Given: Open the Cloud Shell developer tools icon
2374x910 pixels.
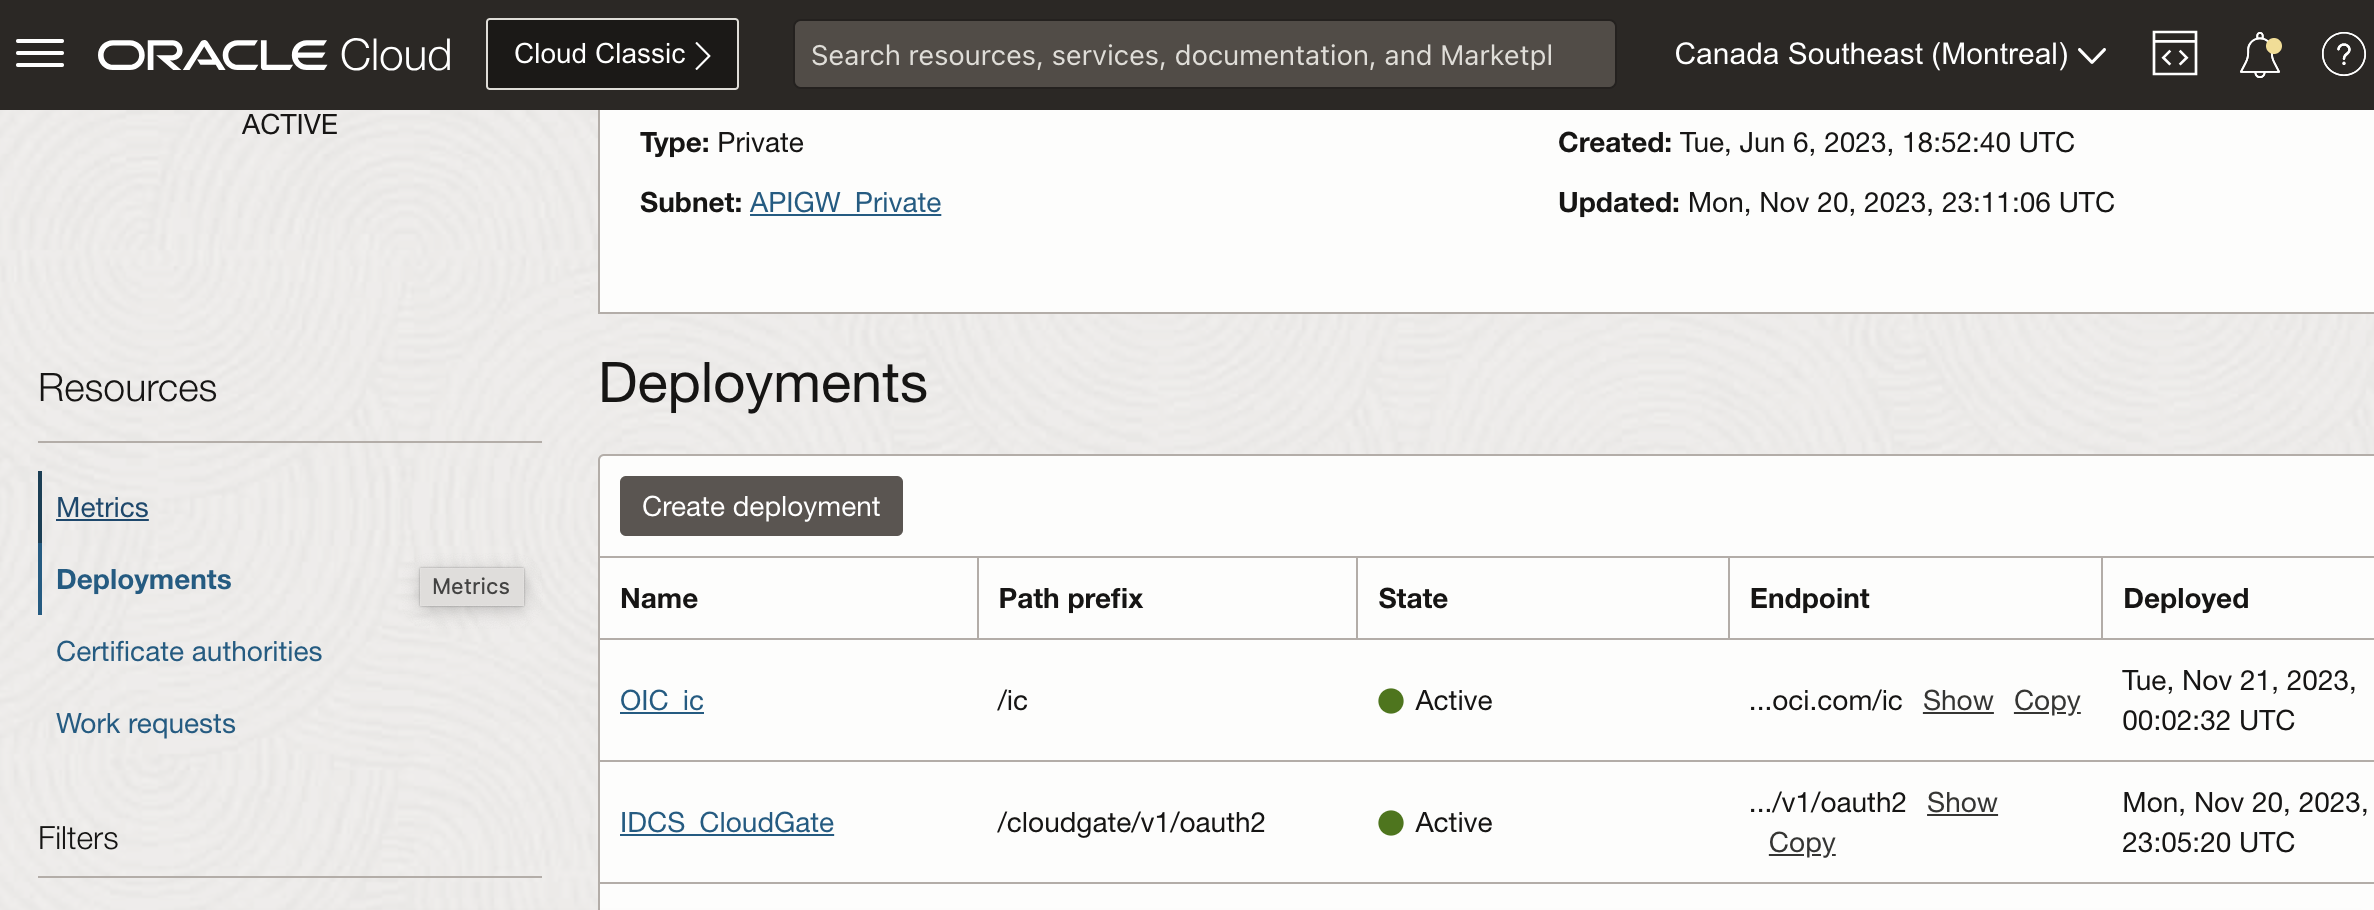Looking at the screenshot, I should click(2174, 54).
